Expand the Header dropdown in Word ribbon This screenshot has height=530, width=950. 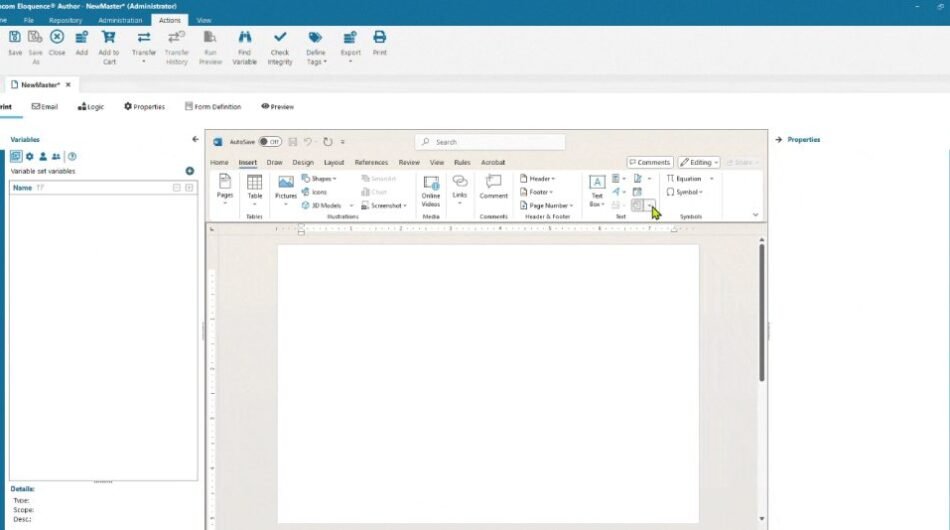pos(537,179)
